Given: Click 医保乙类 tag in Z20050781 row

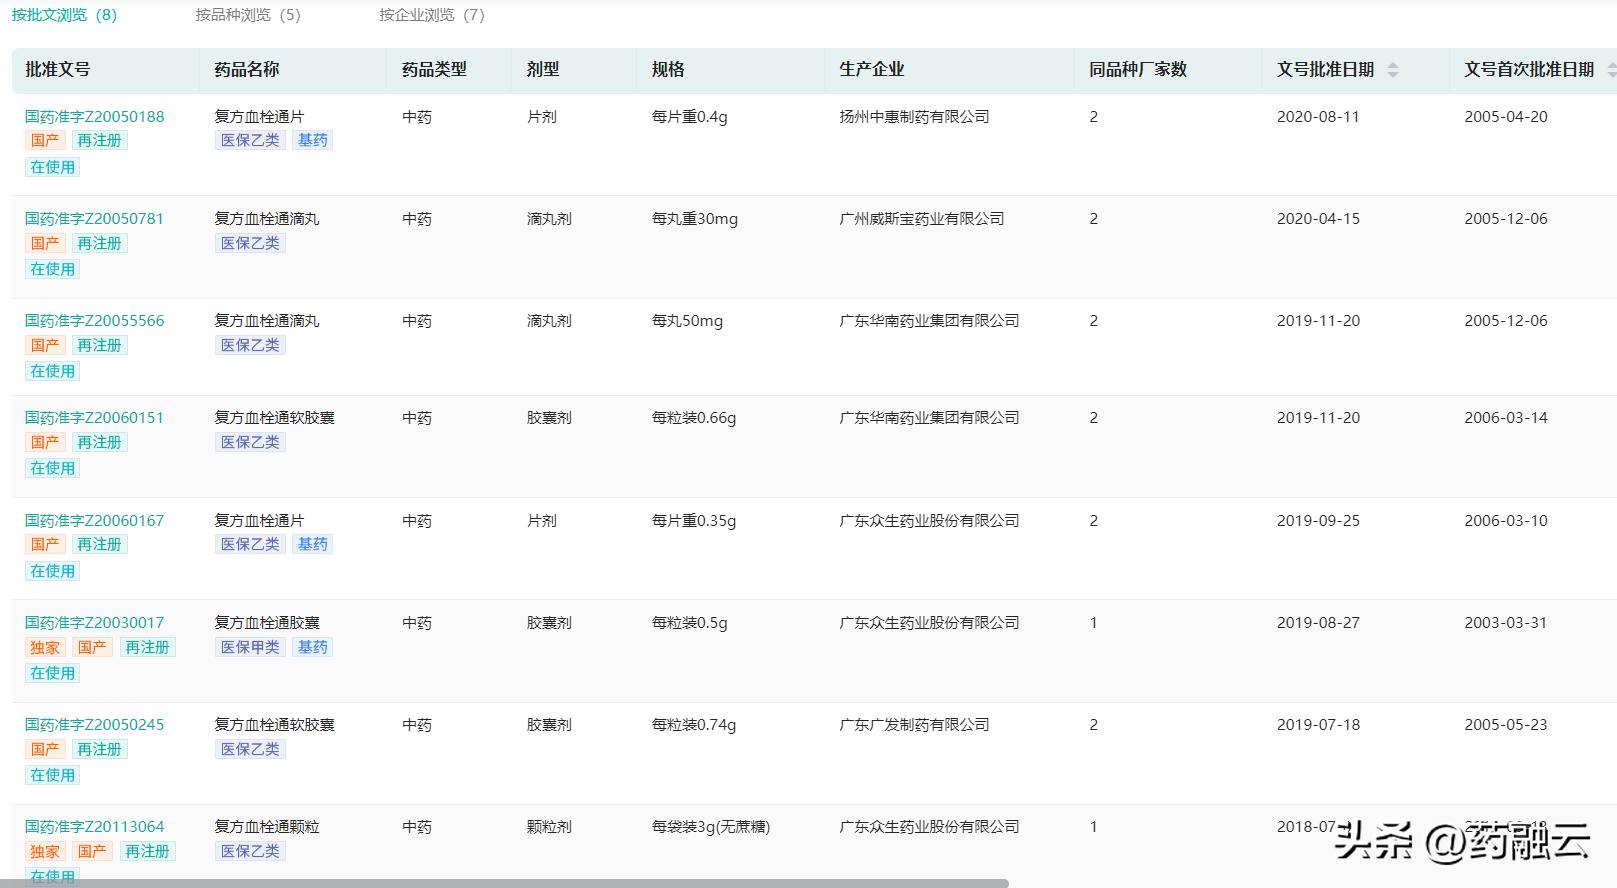Looking at the screenshot, I should tap(250, 243).
